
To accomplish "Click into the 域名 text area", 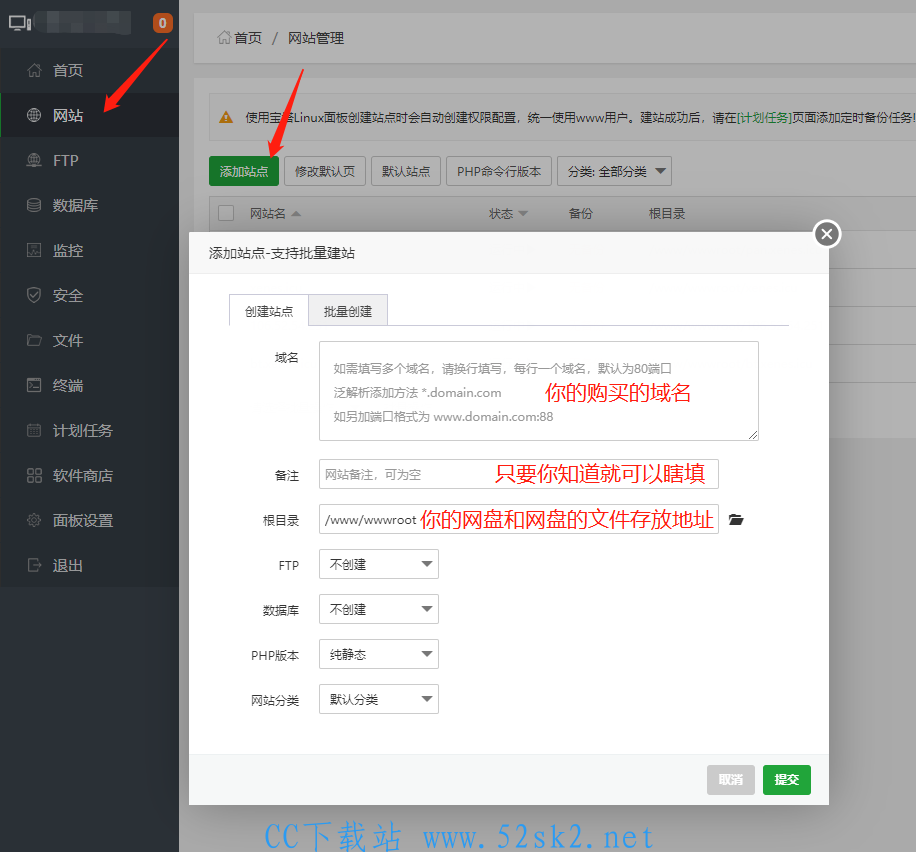I will [539, 391].
